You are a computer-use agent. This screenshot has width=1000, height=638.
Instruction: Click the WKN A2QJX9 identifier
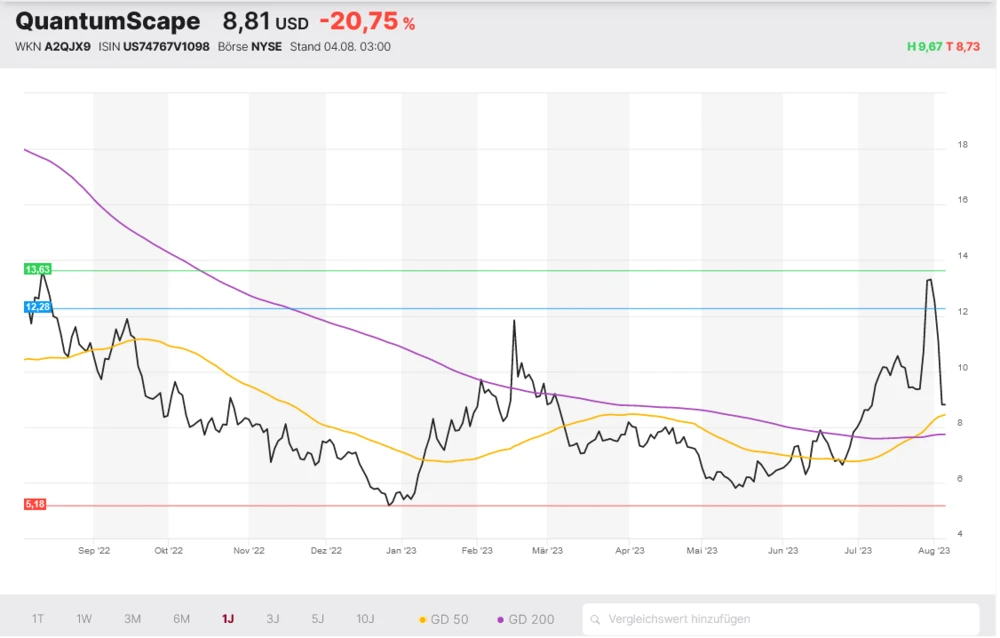[x=53, y=47]
